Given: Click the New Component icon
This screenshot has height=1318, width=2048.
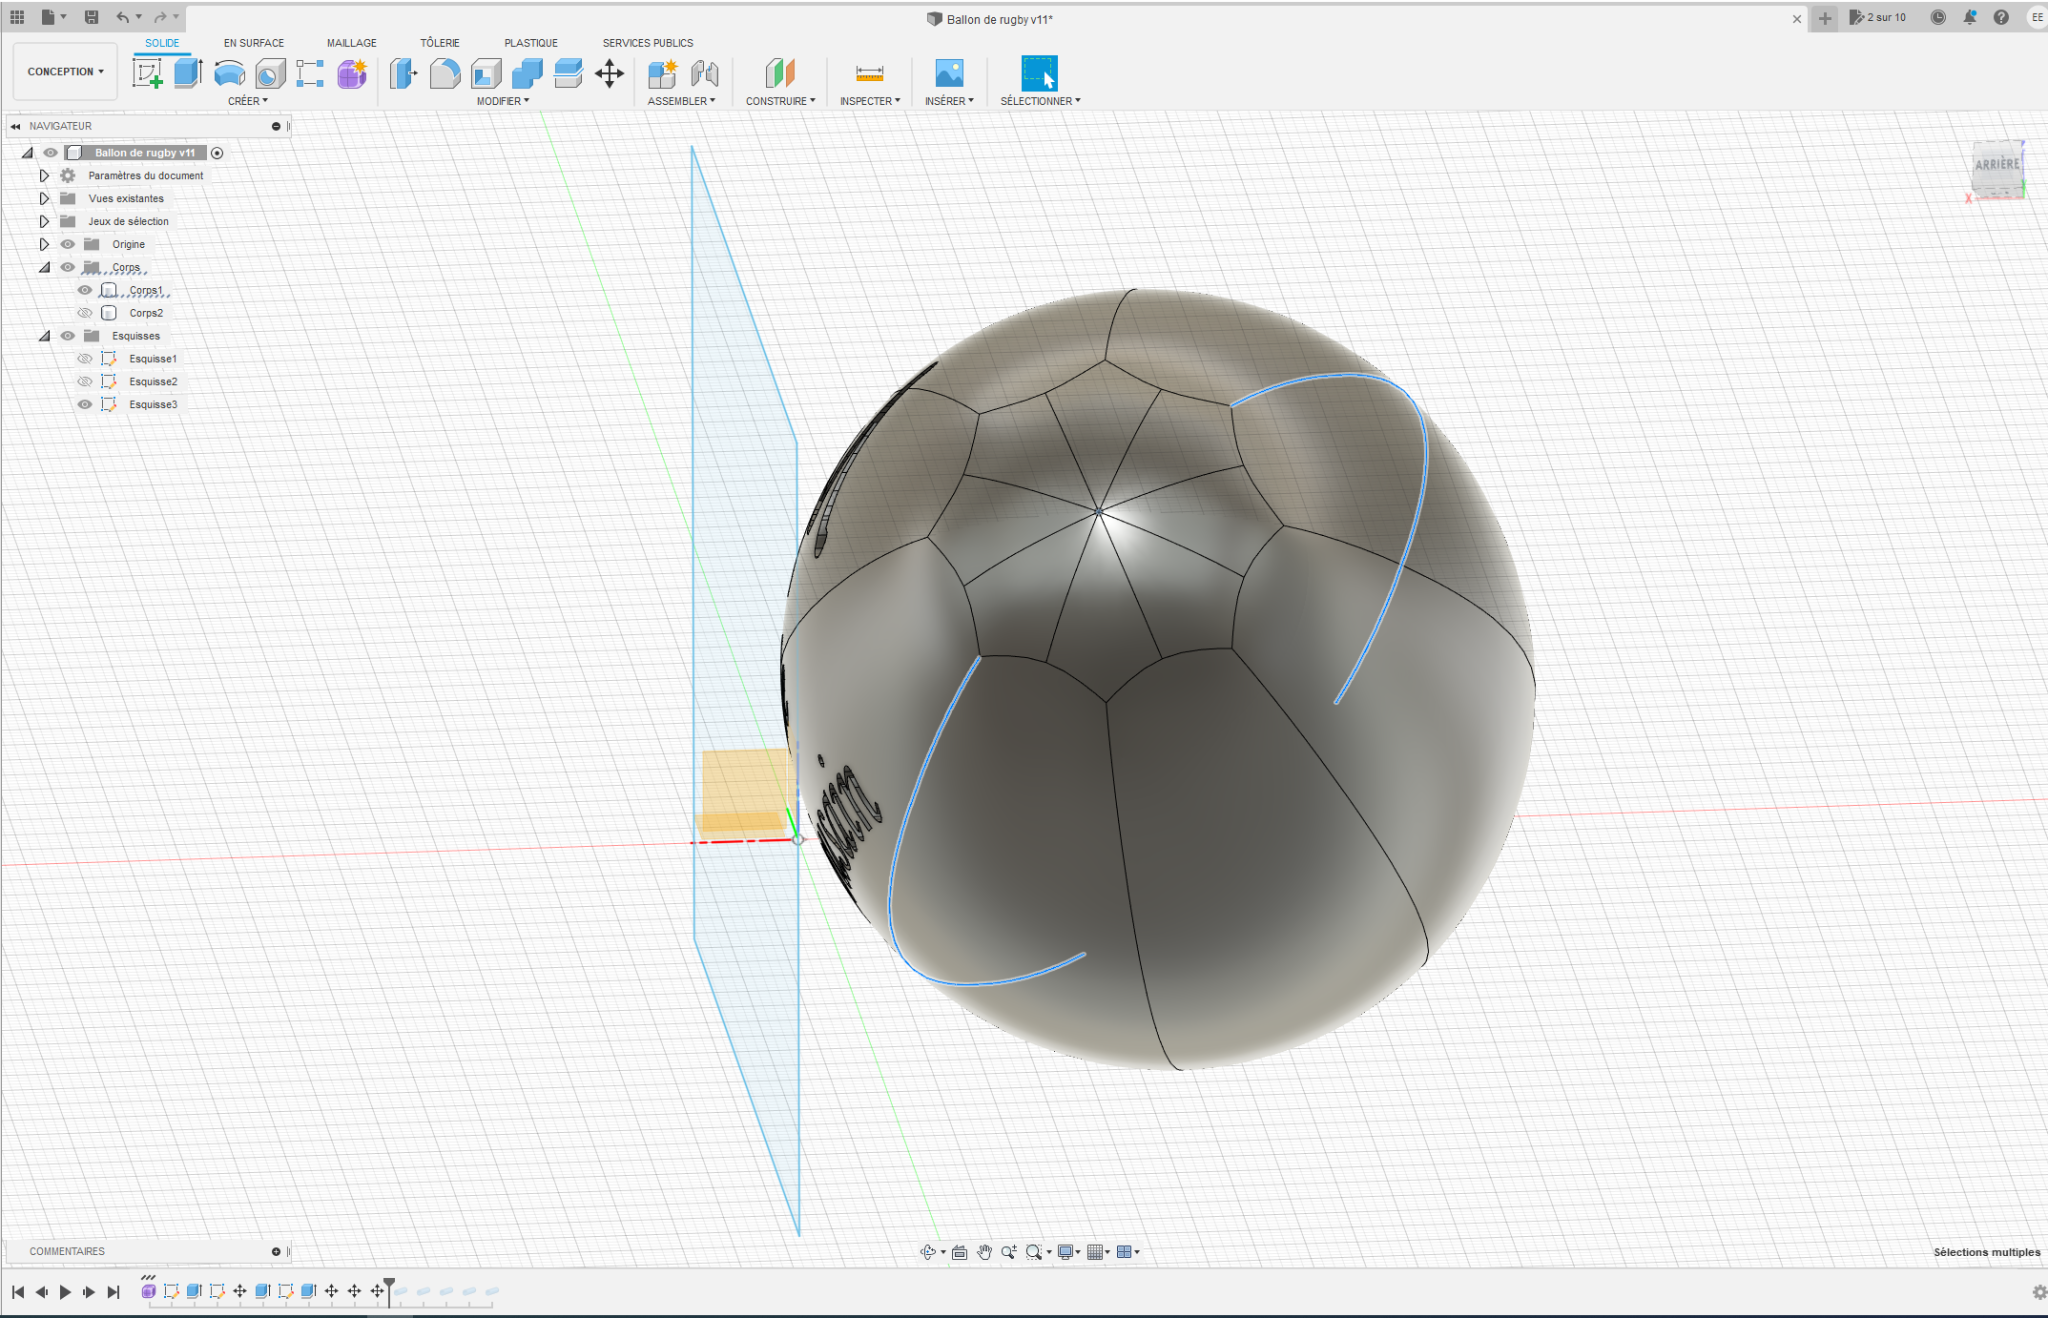Looking at the screenshot, I should [662, 73].
